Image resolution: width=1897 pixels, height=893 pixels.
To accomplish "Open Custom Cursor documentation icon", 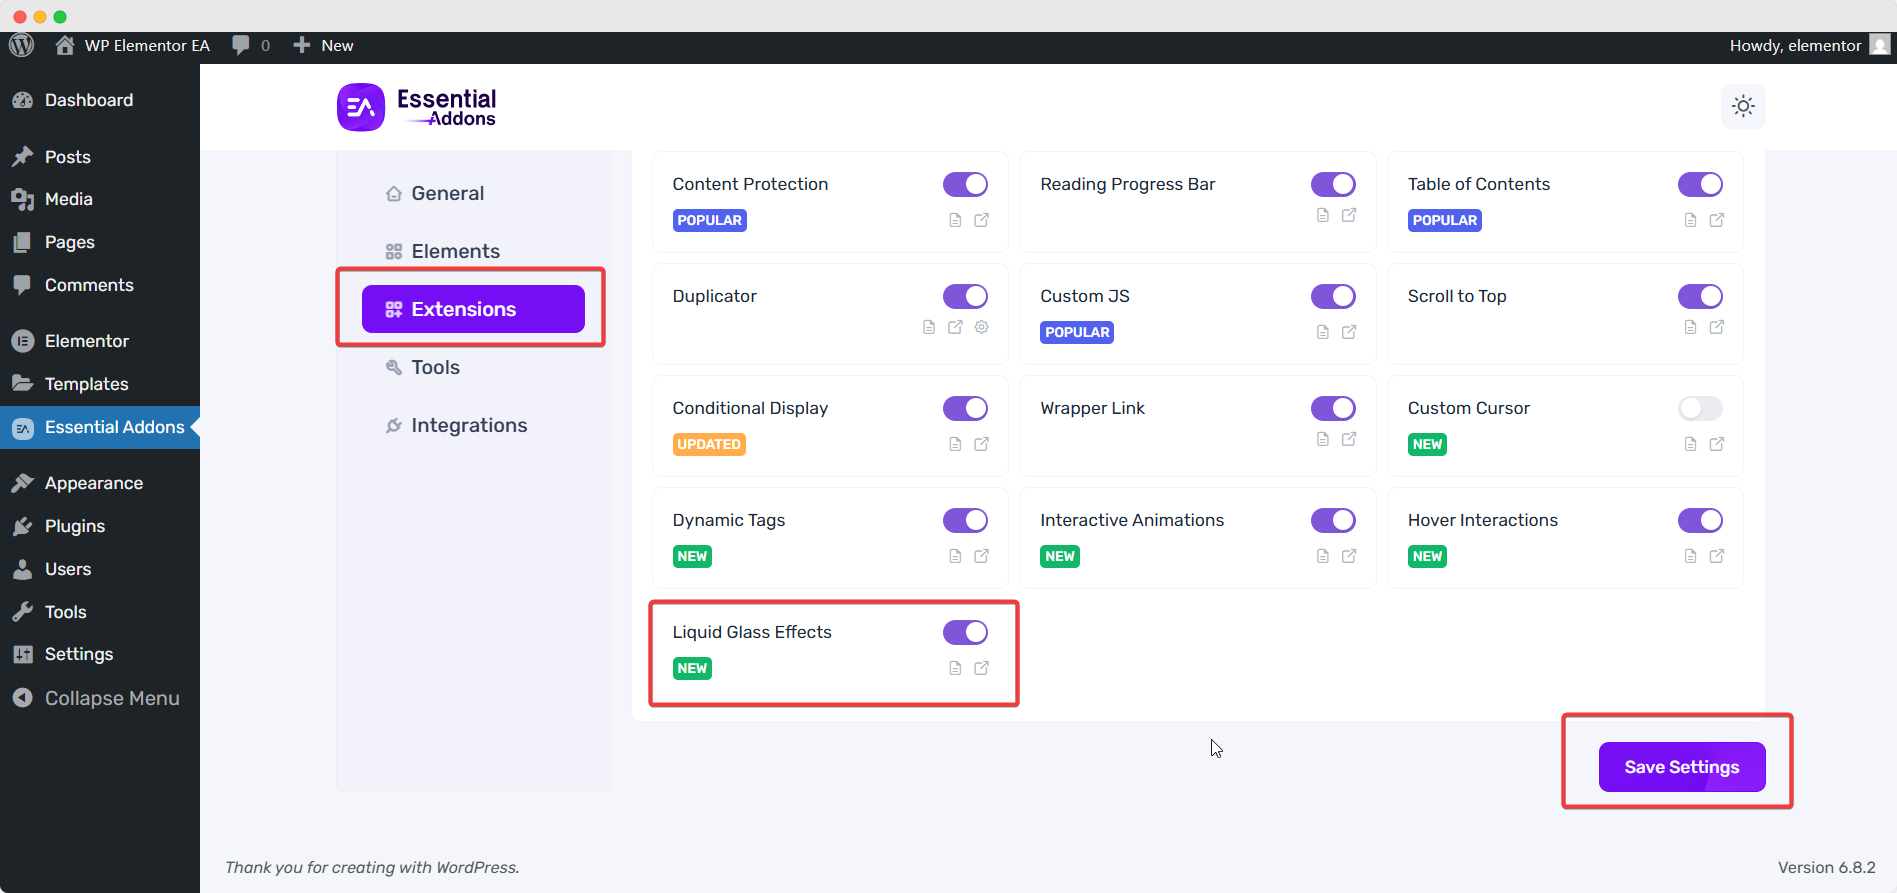I will pyautogui.click(x=1690, y=444).
